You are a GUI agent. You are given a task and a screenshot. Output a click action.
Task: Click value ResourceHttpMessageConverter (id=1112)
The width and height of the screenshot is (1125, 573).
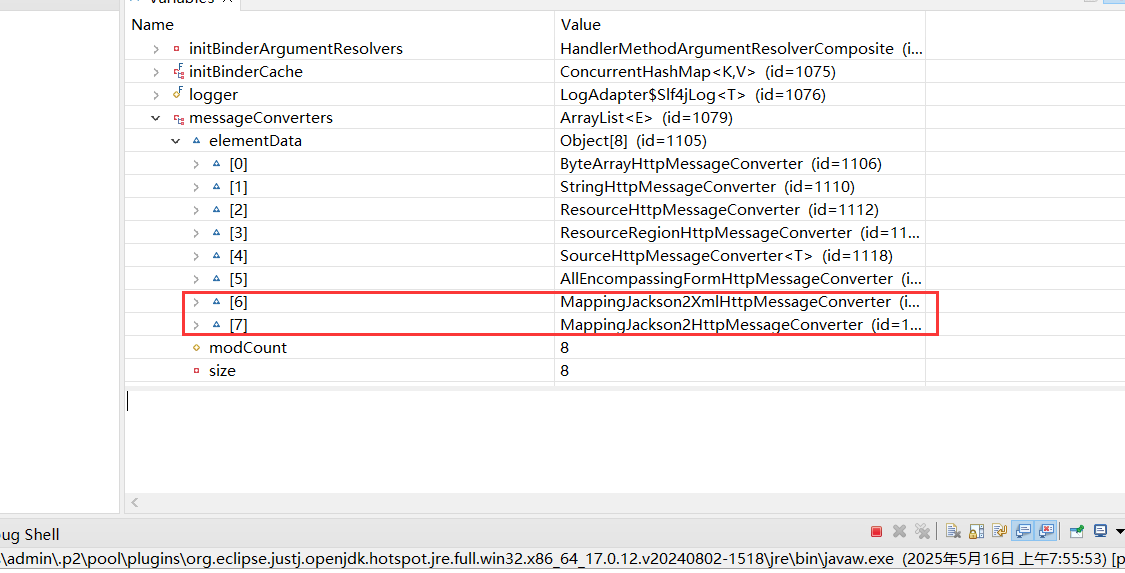tap(719, 209)
